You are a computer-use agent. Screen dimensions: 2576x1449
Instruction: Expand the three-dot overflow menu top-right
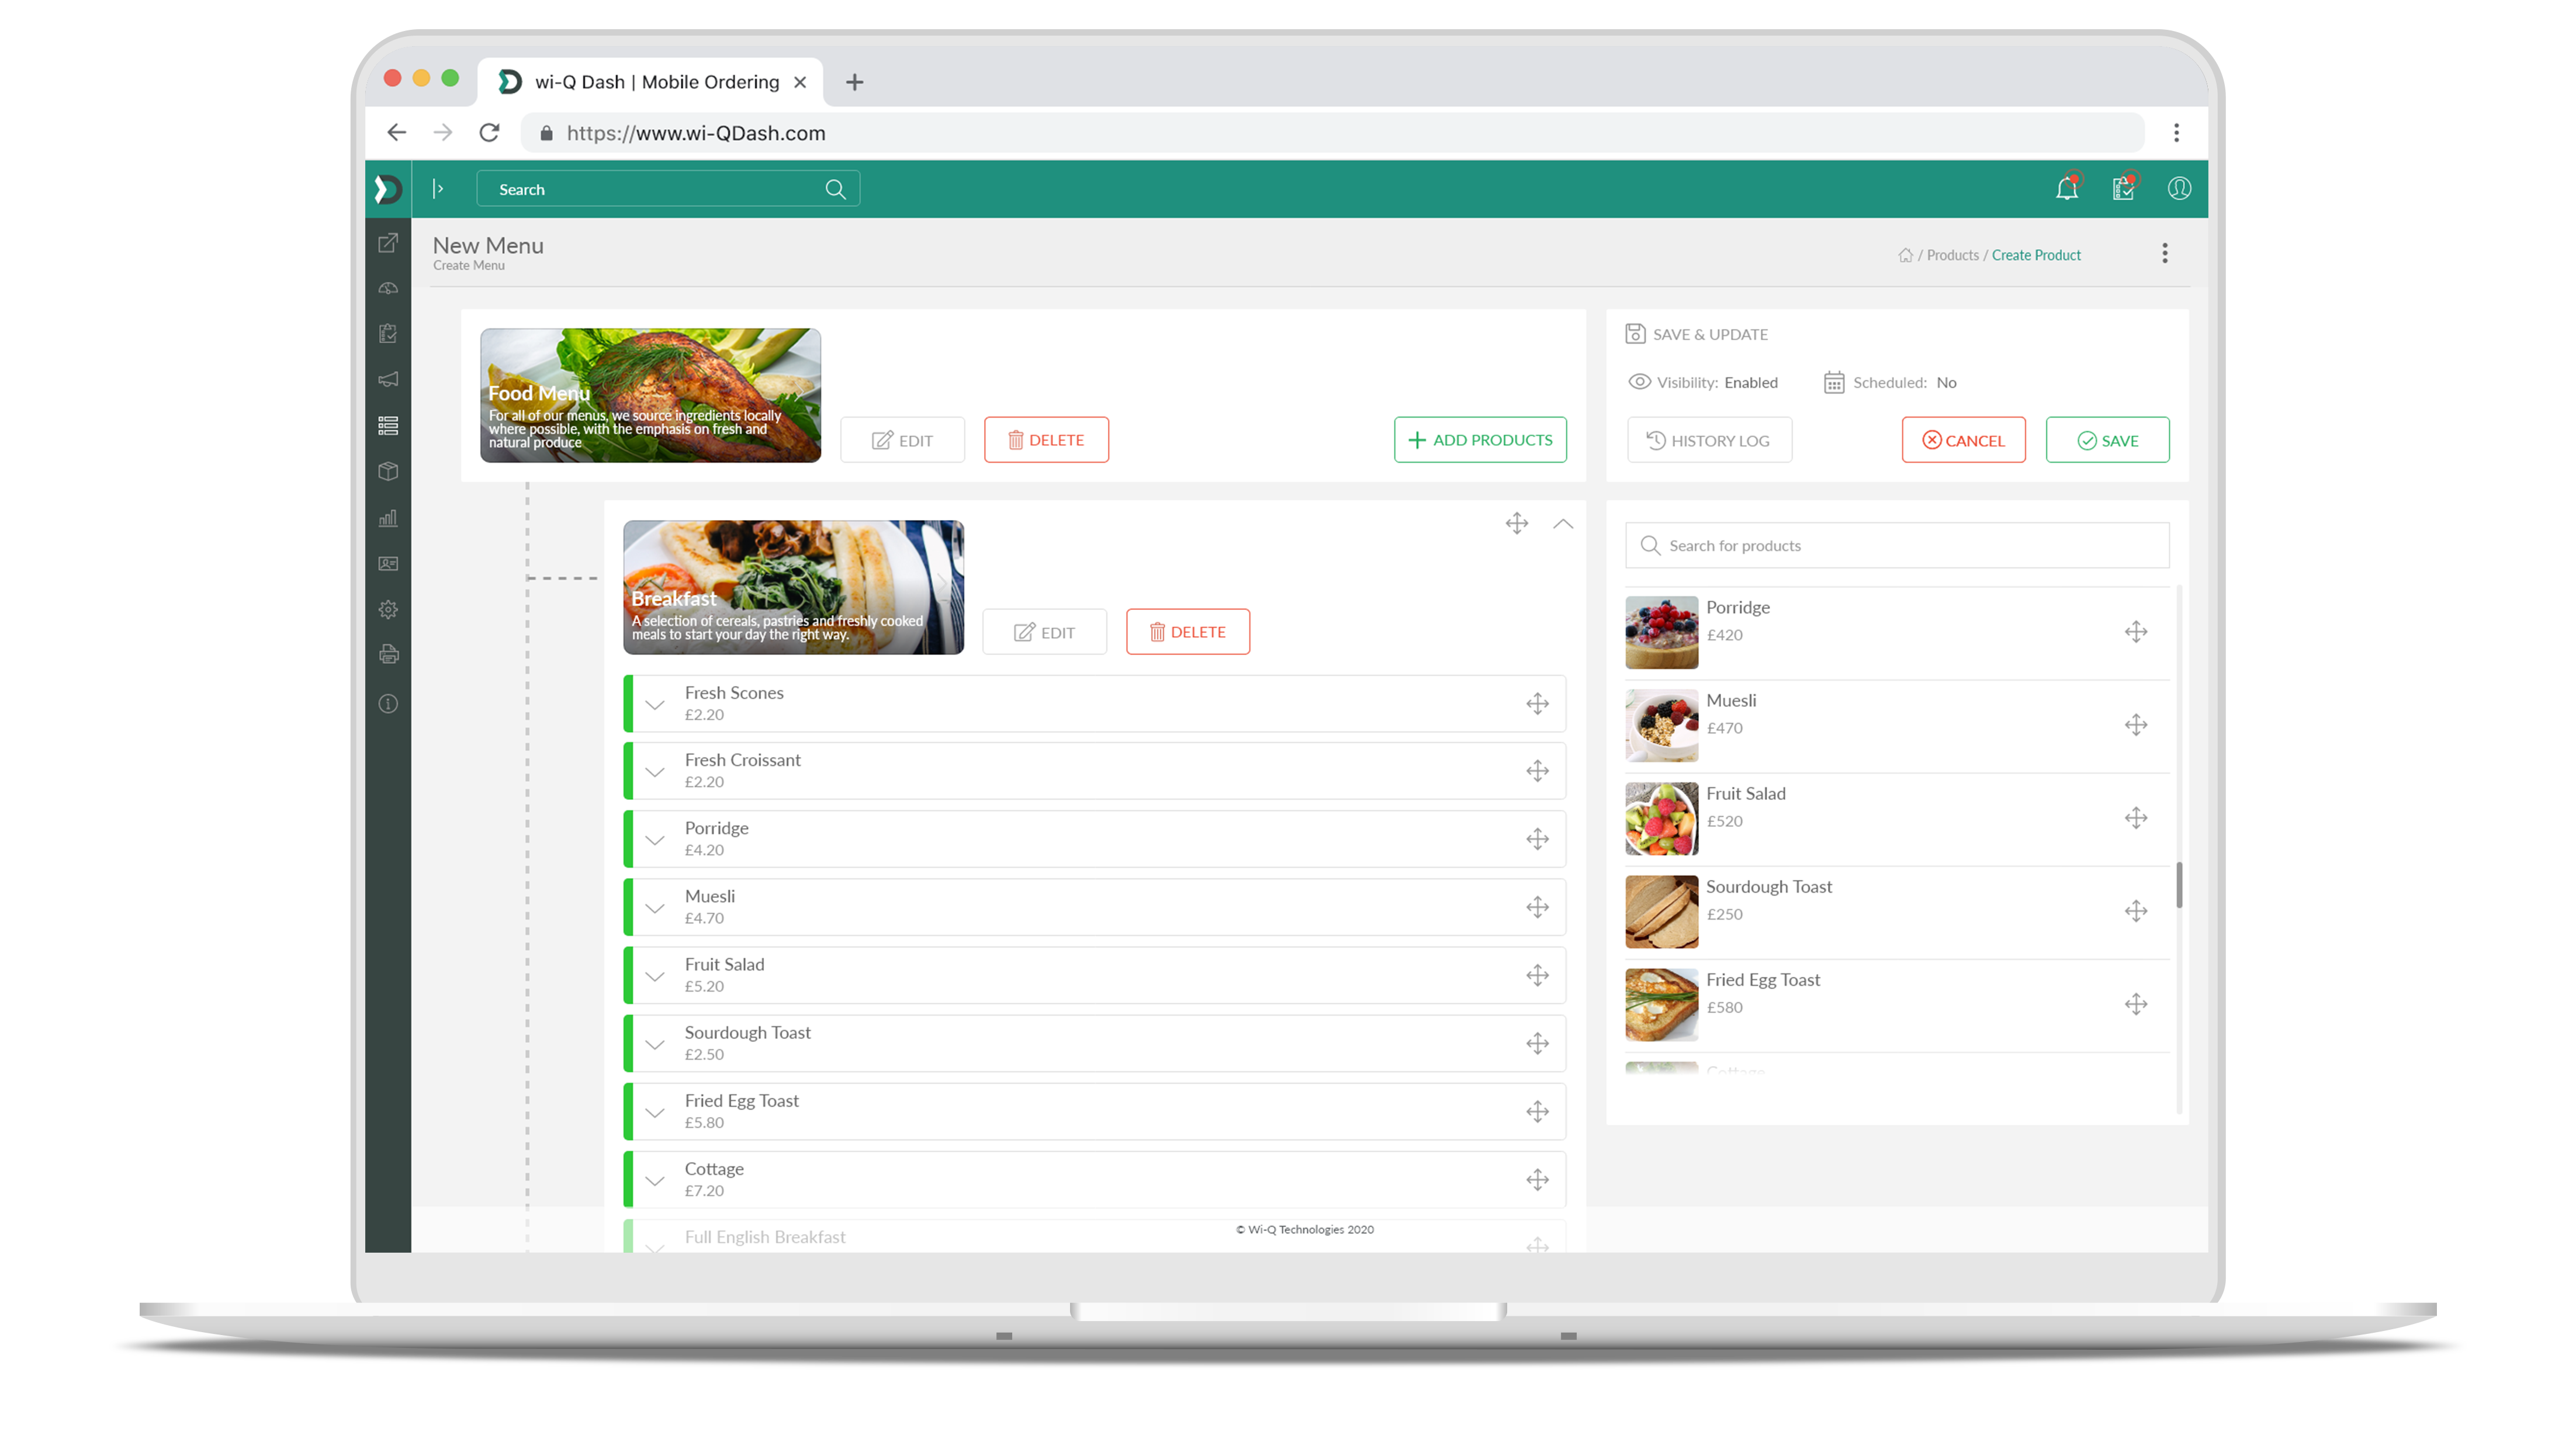point(2166,253)
